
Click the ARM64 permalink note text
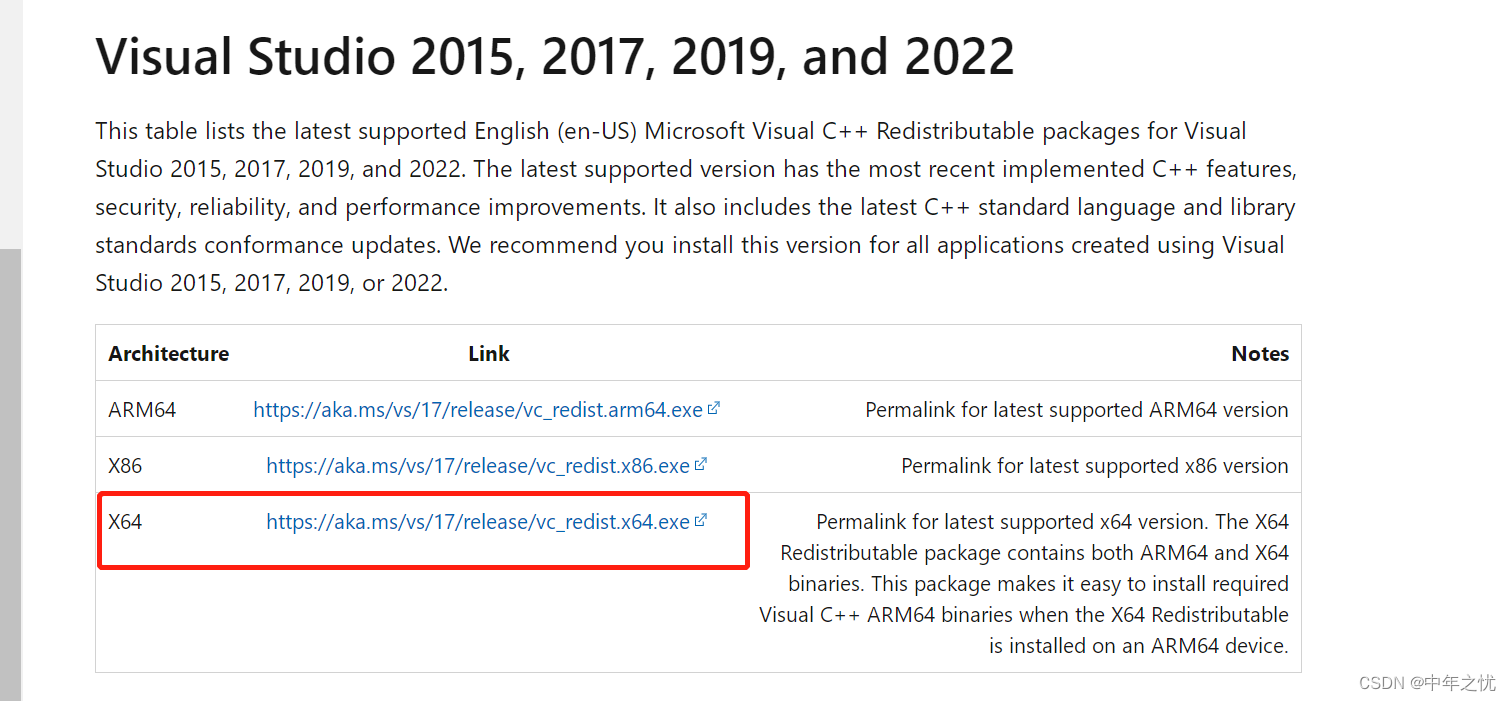pyautogui.click(x=1077, y=409)
